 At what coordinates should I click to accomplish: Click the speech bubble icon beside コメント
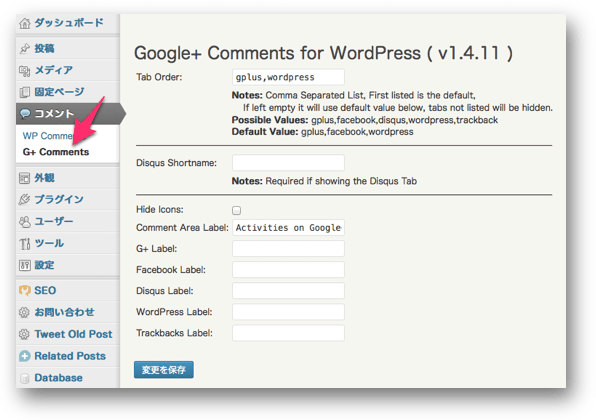[x=25, y=114]
